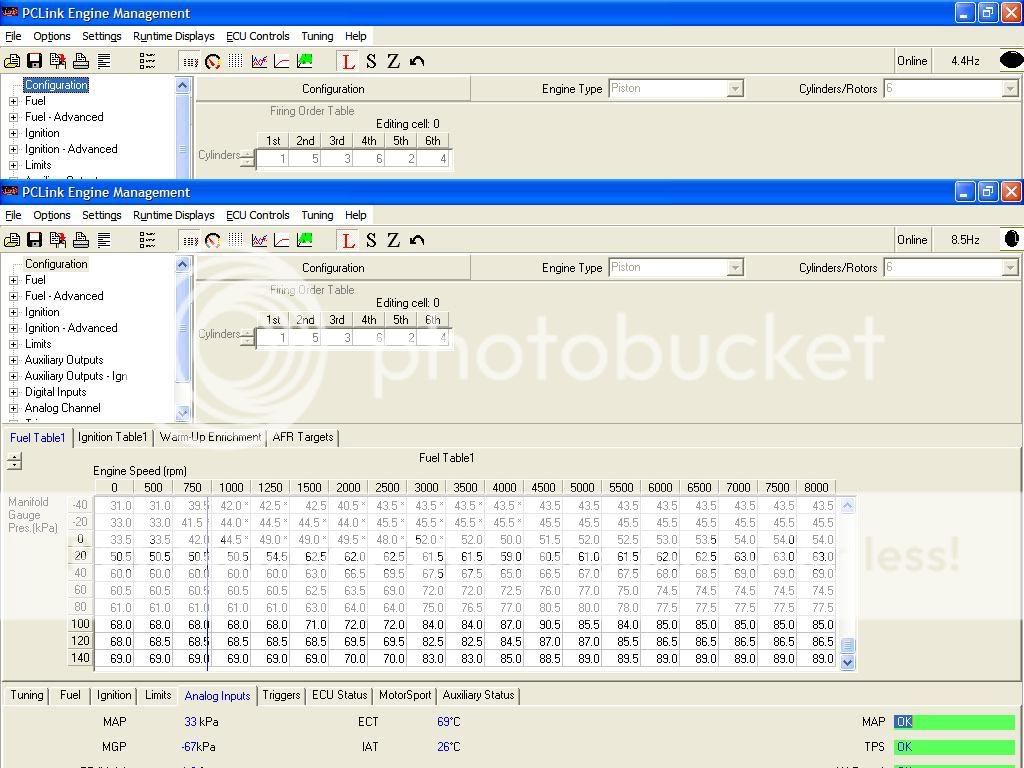Open Cylinders/Rotors dropdown in back window
Viewport: 1024px width, 768px height.
(1010, 89)
